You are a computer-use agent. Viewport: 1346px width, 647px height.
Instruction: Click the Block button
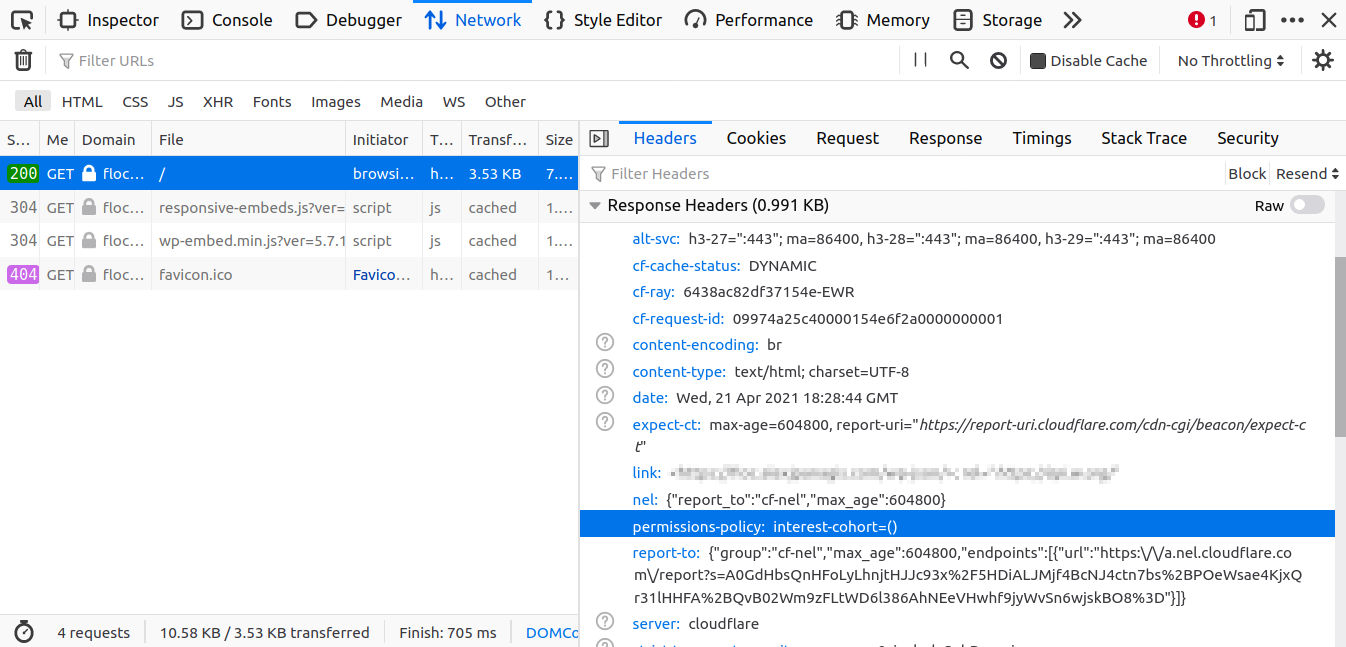(x=1247, y=174)
